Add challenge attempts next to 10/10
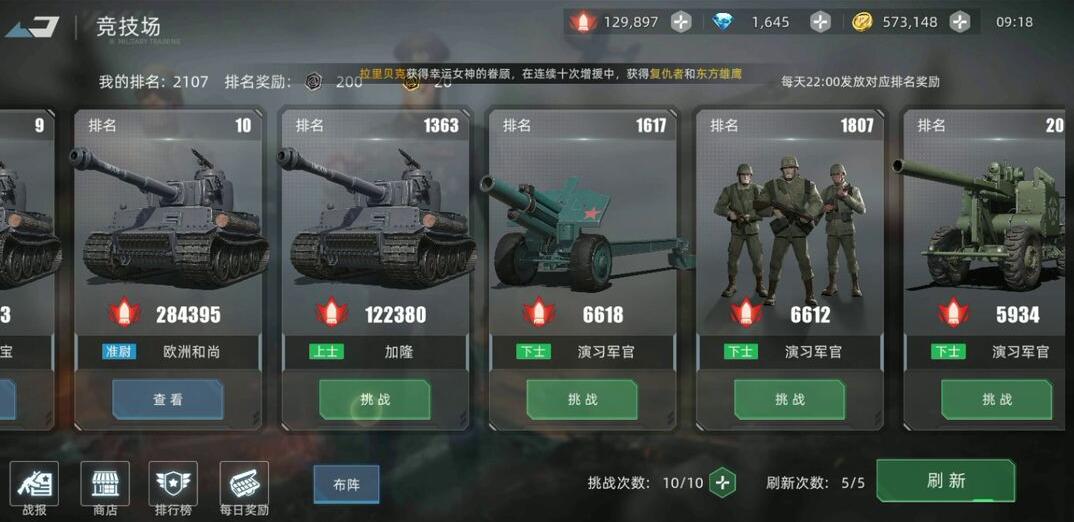Image resolution: width=1074 pixels, height=522 pixels. 722,483
